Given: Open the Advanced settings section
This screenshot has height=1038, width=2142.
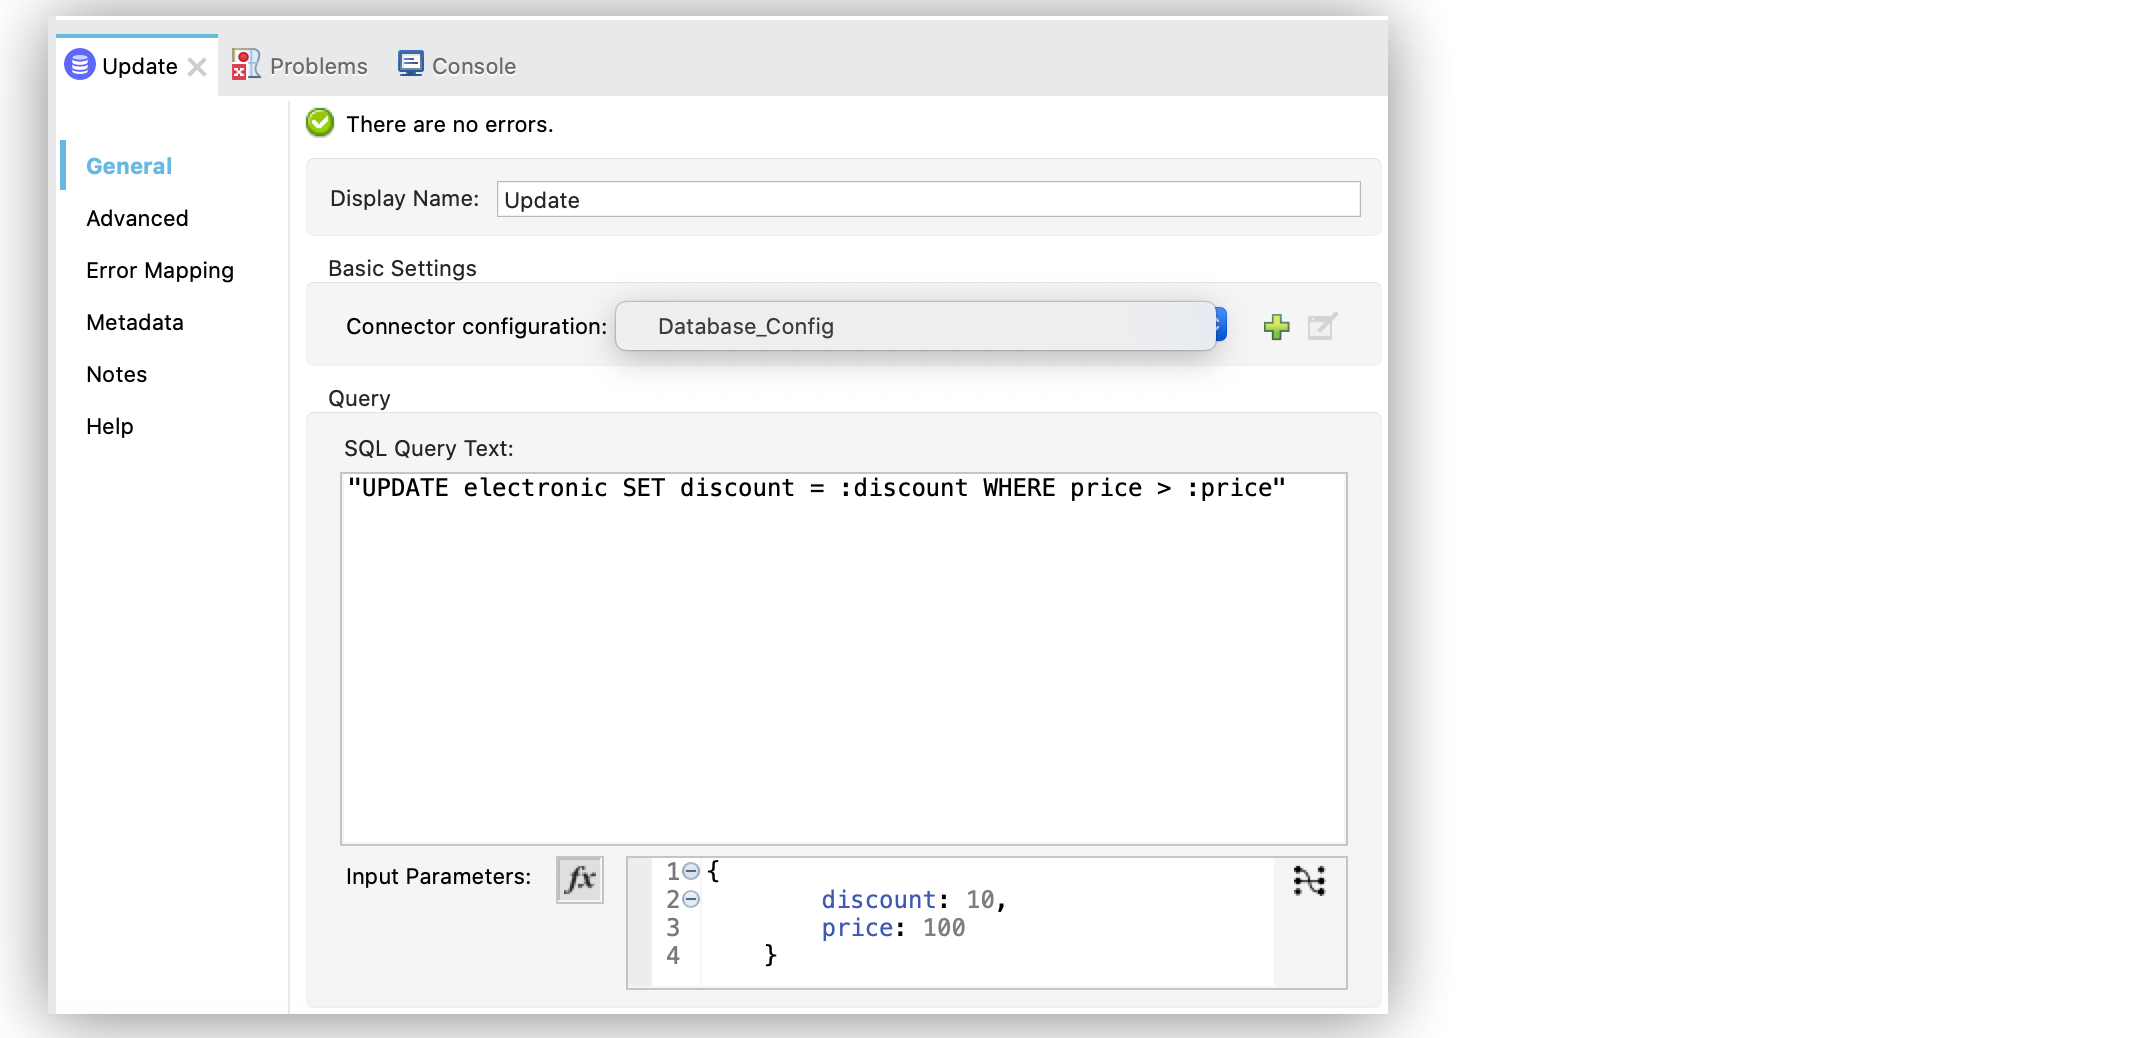Looking at the screenshot, I should 137,218.
